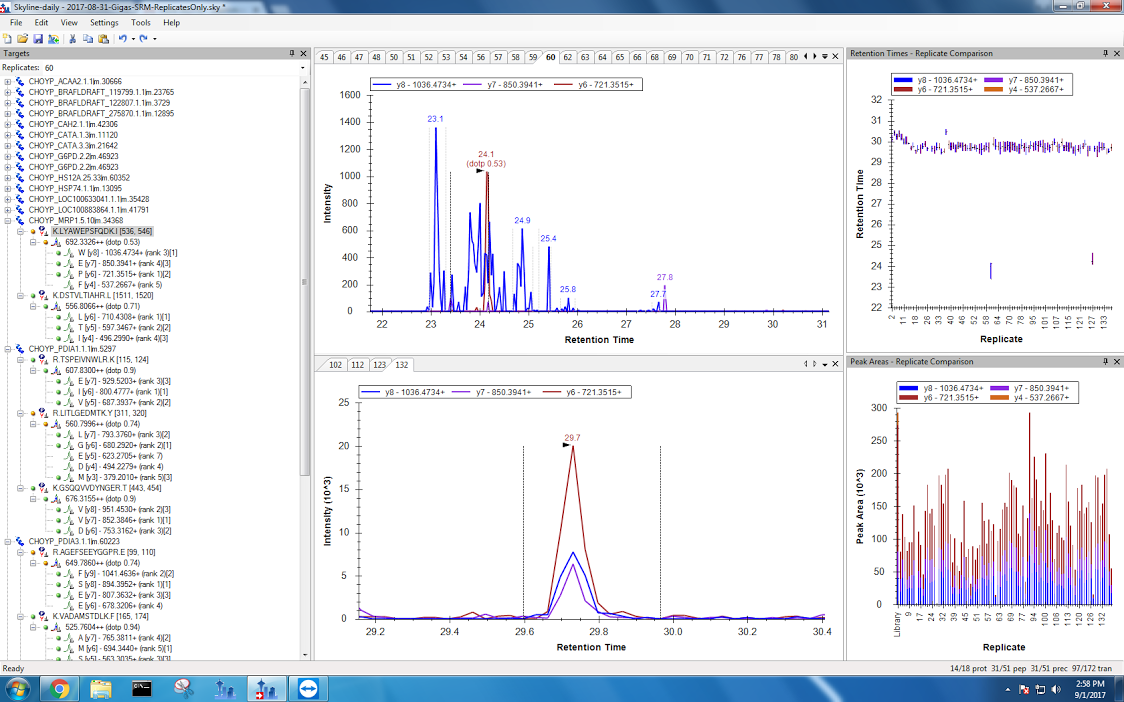Switch to chromatogram tab 123
Screen dimensions: 1124x702
[379, 365]
